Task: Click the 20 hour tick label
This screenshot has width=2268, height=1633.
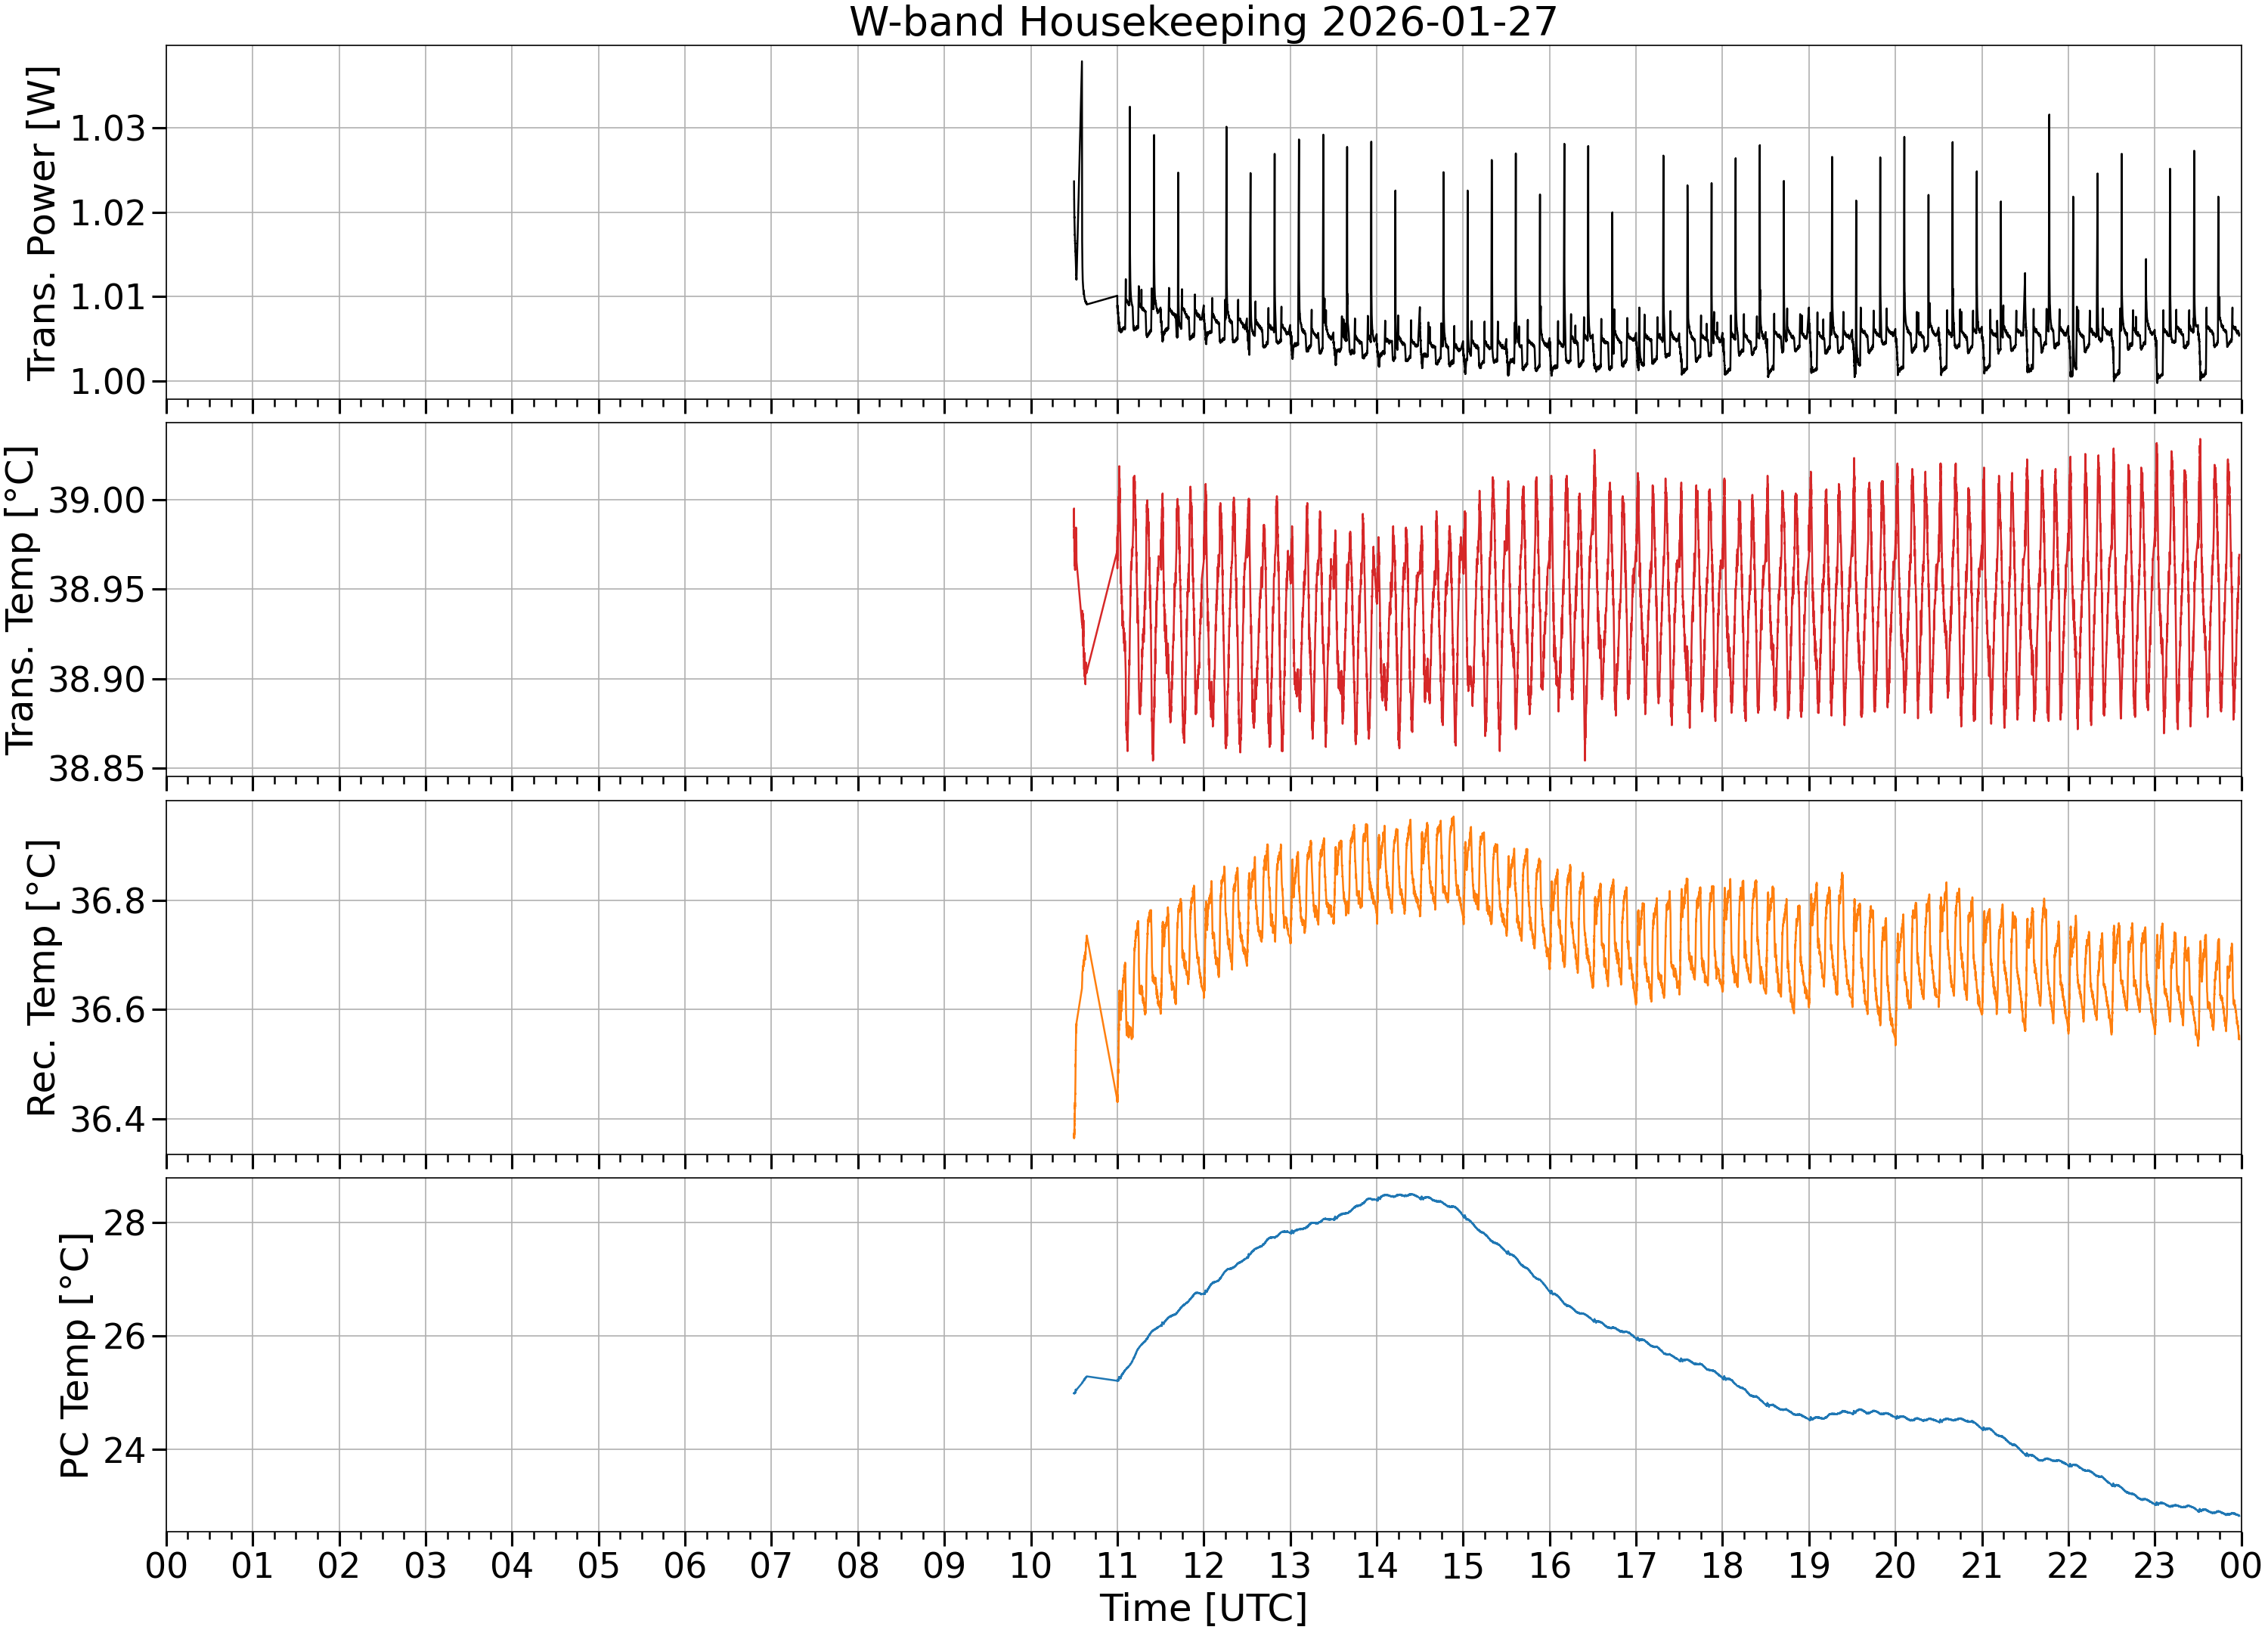Action: point(1895,1566)
